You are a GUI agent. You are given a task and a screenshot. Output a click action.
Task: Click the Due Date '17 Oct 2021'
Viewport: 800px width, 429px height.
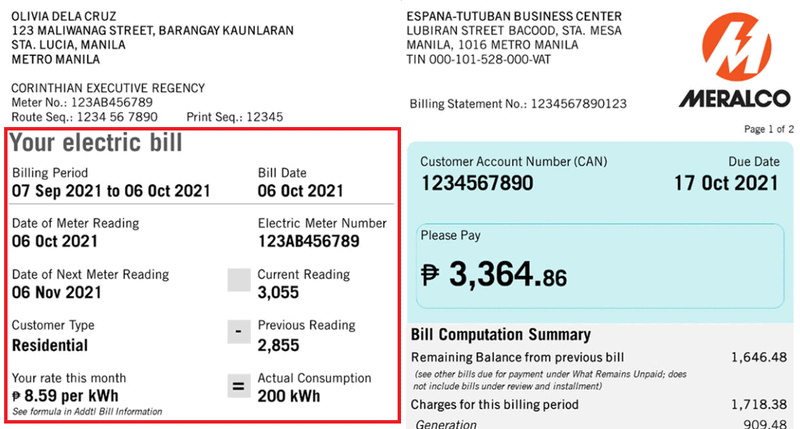tap(727, 183)
